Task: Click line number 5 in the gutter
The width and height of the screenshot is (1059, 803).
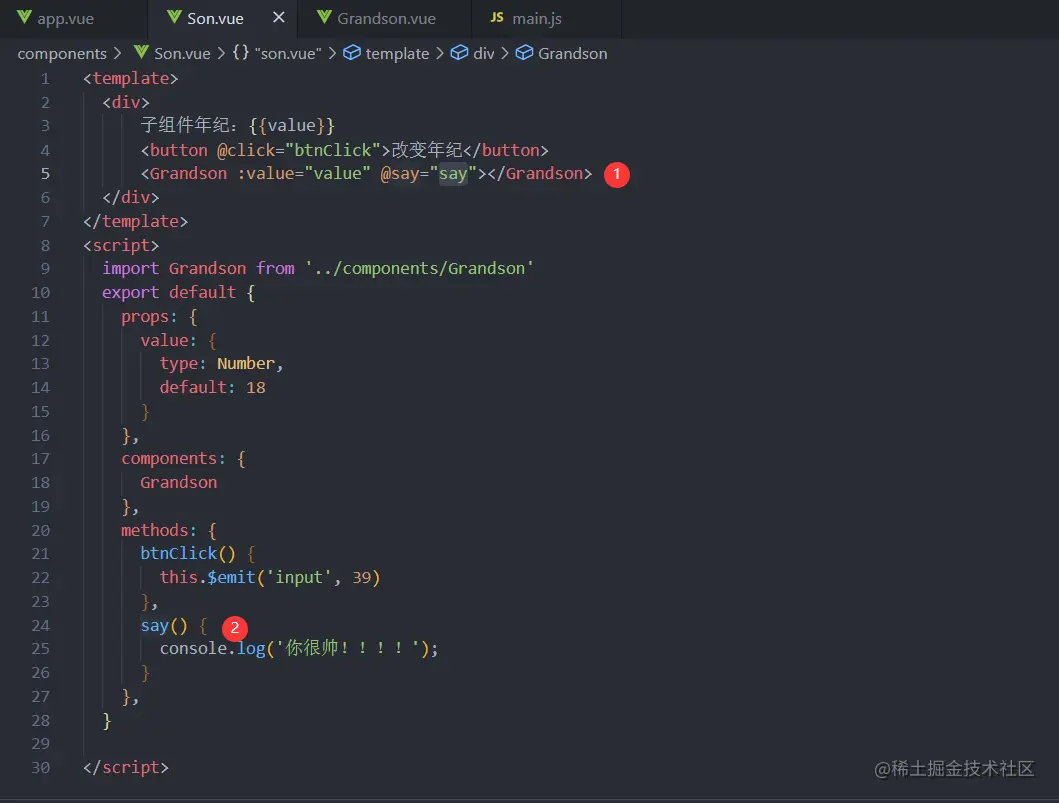Action: click(45, 174)
